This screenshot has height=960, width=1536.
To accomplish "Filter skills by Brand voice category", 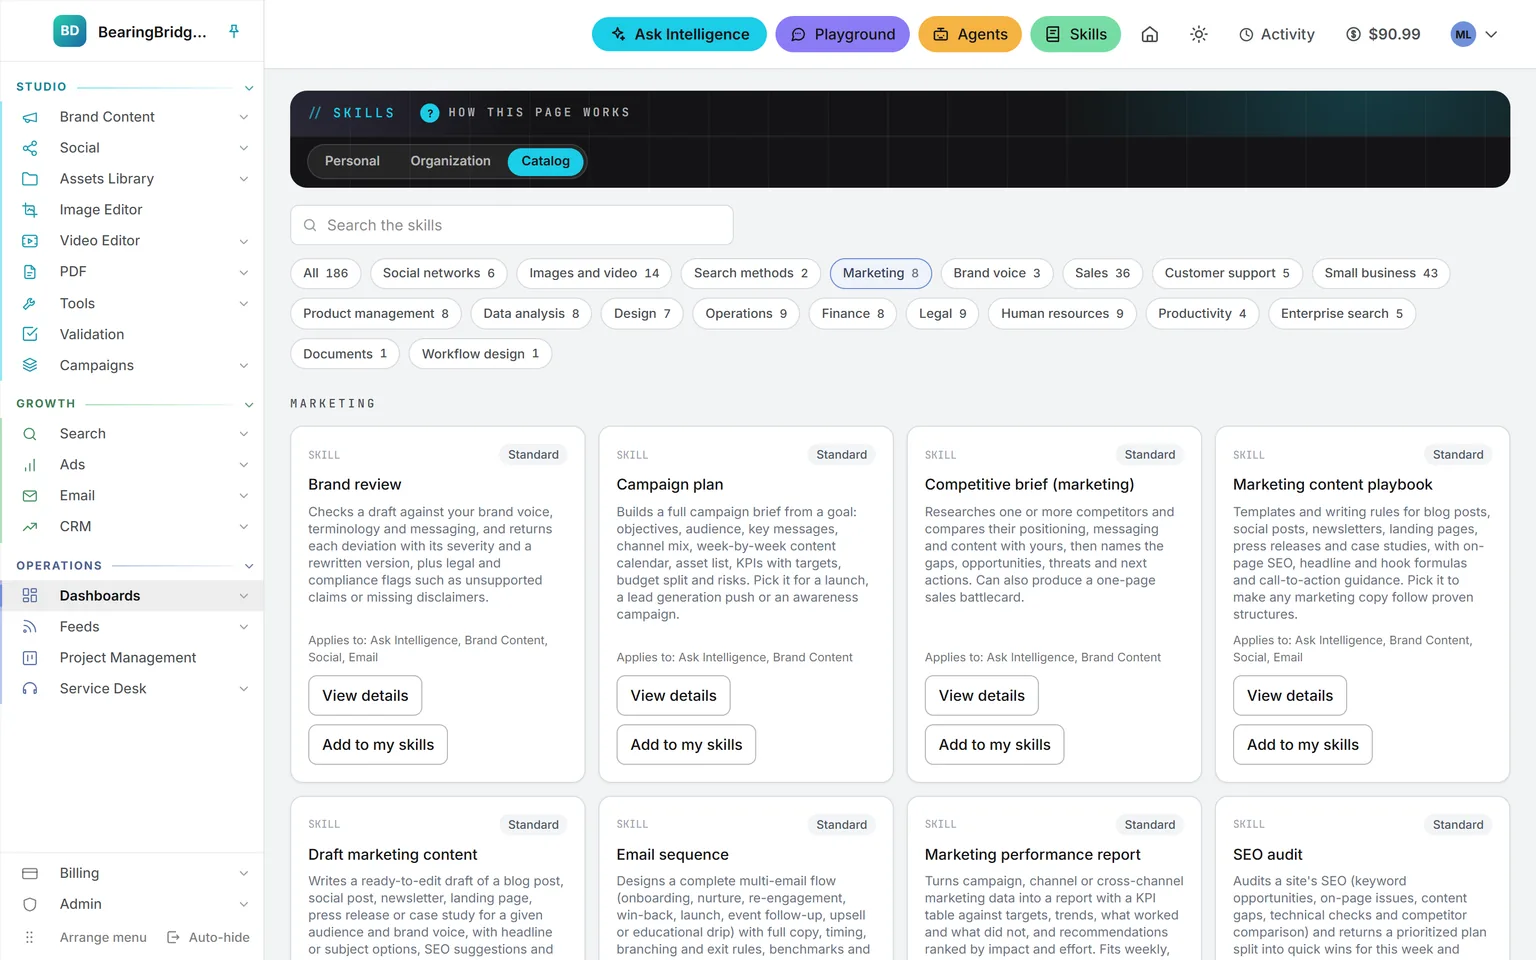I will tap(997, 273).
